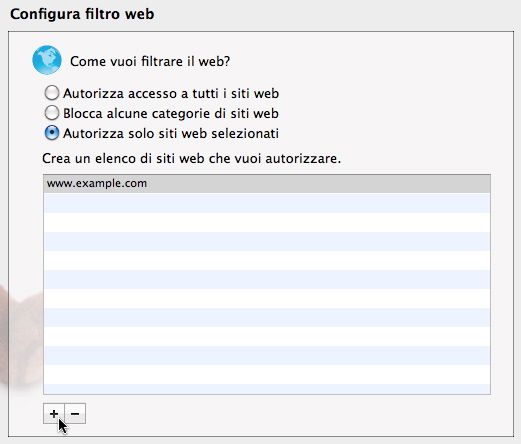Click the 'Come vuoi filtrare il web?' text

tap(150, 61)
